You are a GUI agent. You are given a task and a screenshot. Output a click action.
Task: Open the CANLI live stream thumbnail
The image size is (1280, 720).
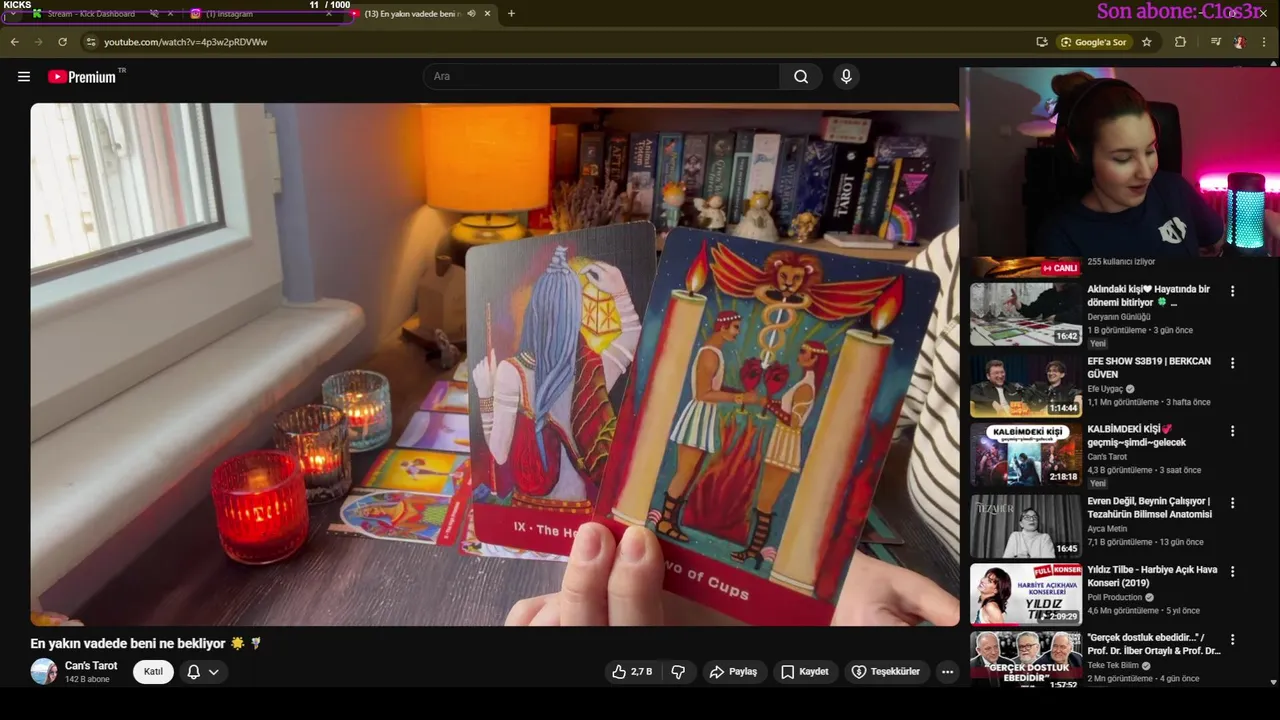(x=1026, y=268)
